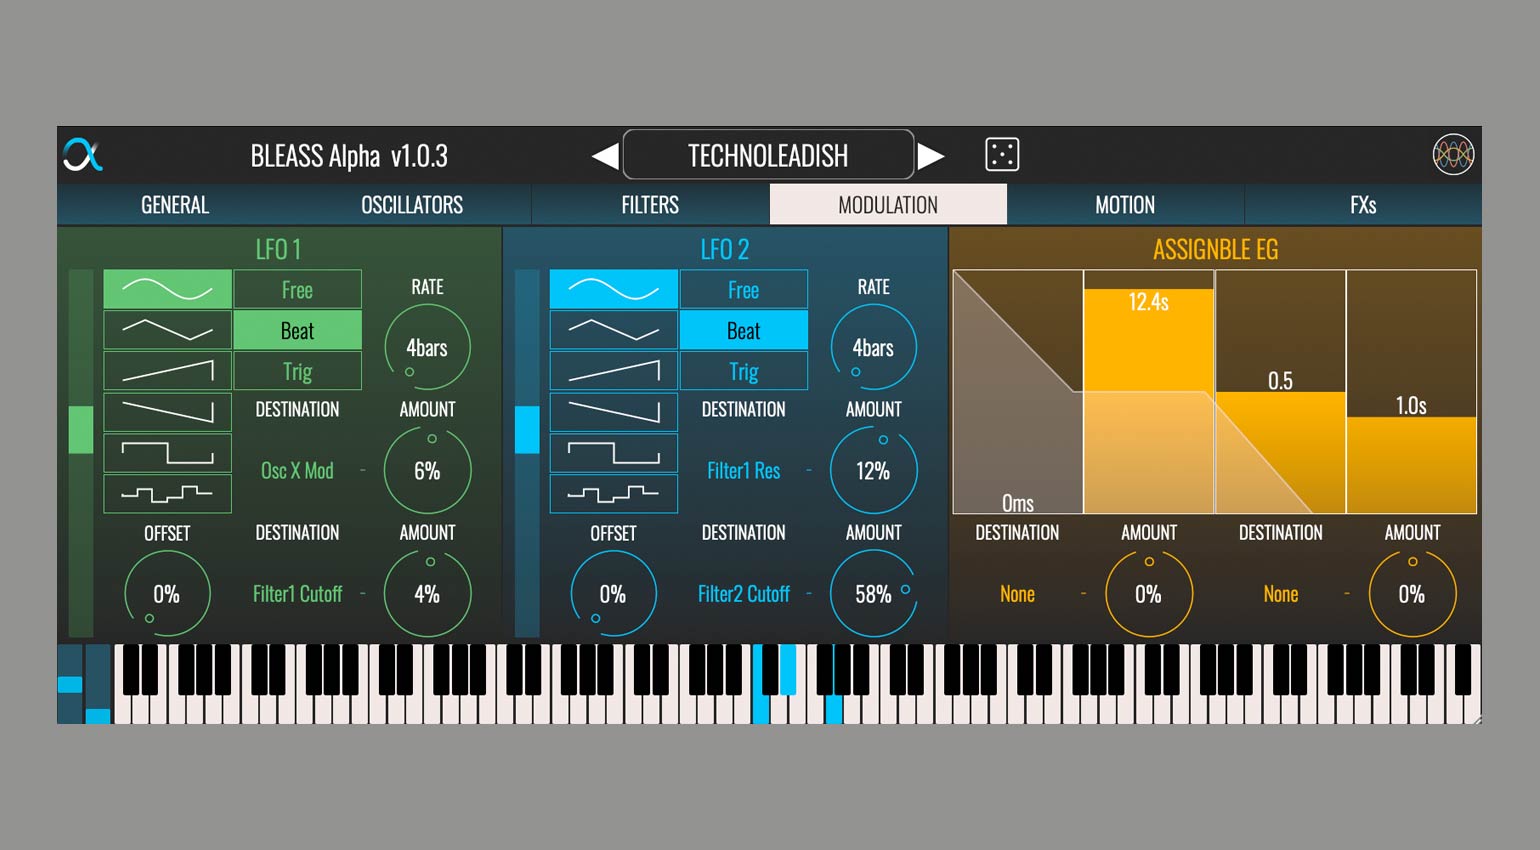Click the LFO 2 offset 0% knob
This screenshot has width=1540, height=850.
click(x=613, y=594)
